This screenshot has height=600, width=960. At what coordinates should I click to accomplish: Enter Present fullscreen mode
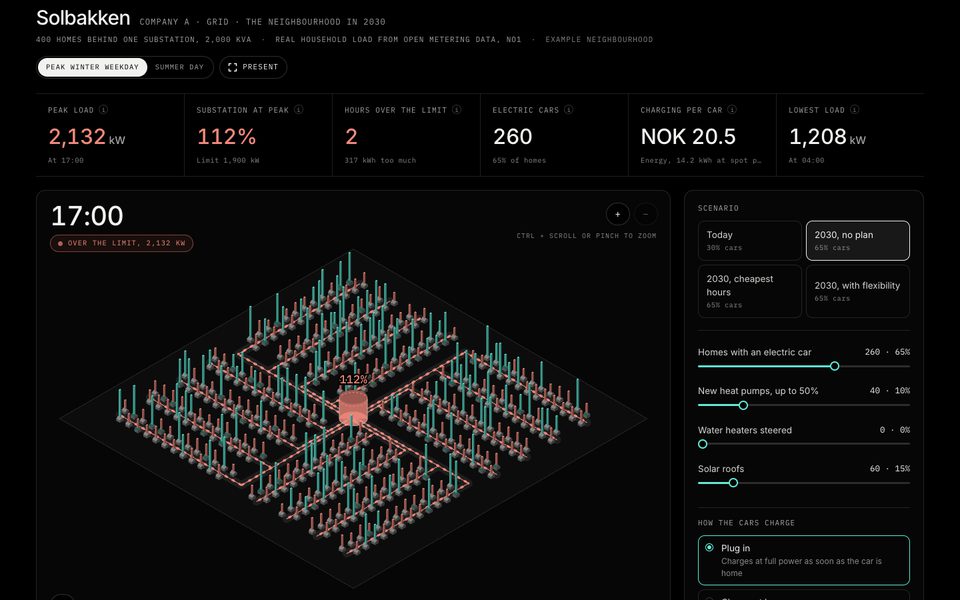click(253, 67)
